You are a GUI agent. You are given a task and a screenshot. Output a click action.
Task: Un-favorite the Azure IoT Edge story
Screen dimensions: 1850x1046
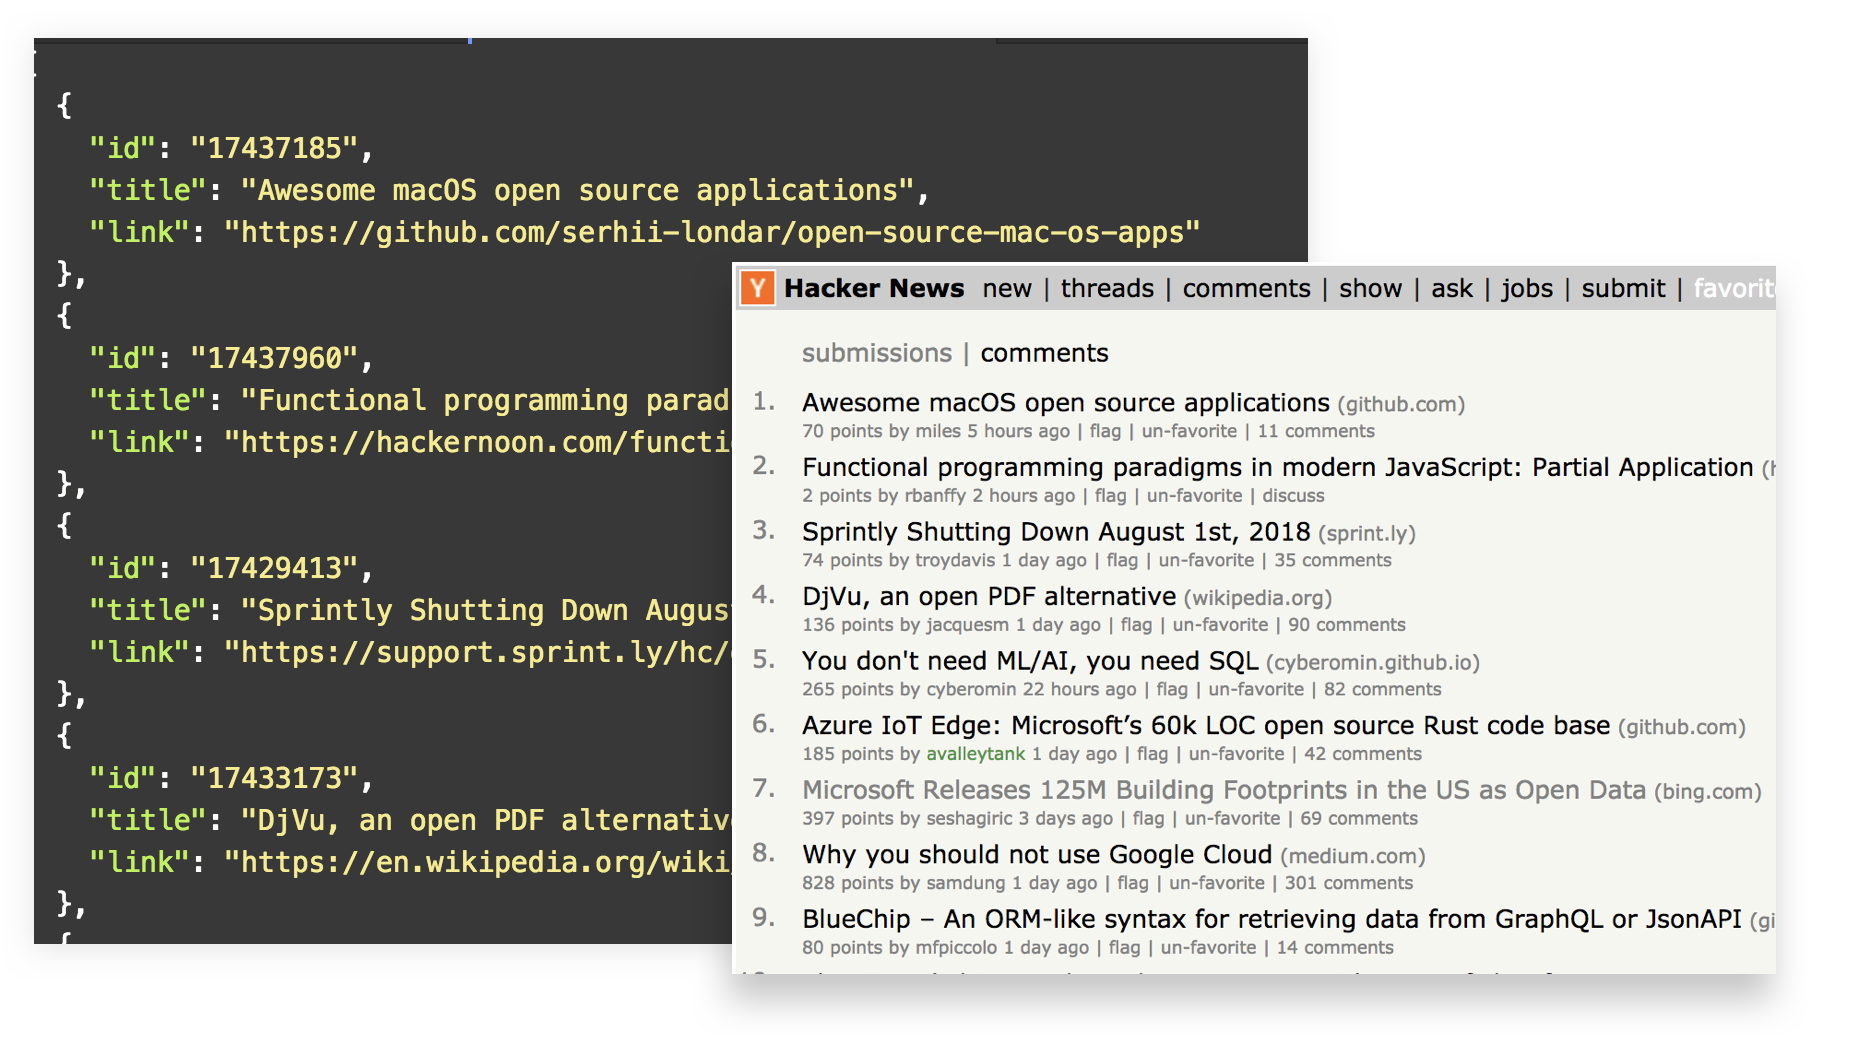(x=1236, y=754)
